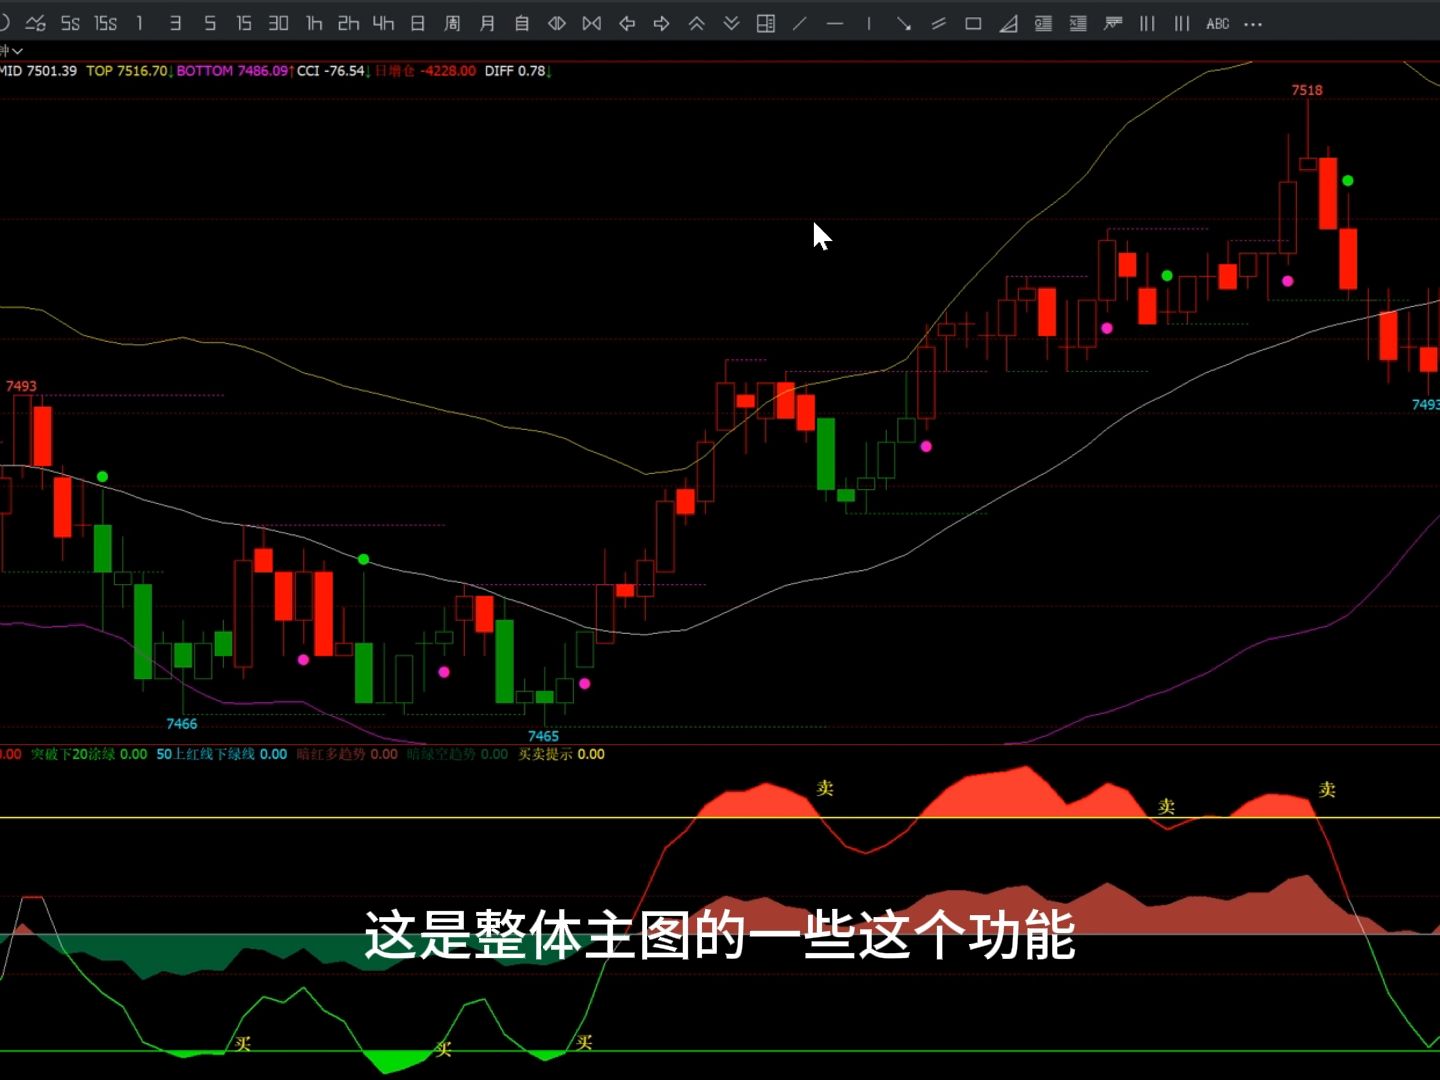Select daily (日) period

(x=418, y=23)
